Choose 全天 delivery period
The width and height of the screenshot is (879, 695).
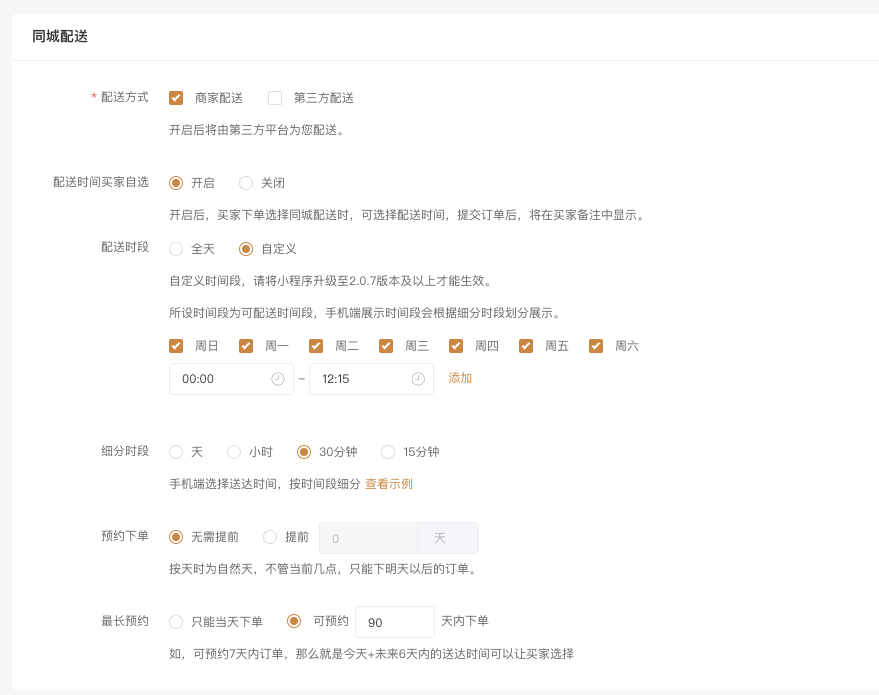[176, 249]
